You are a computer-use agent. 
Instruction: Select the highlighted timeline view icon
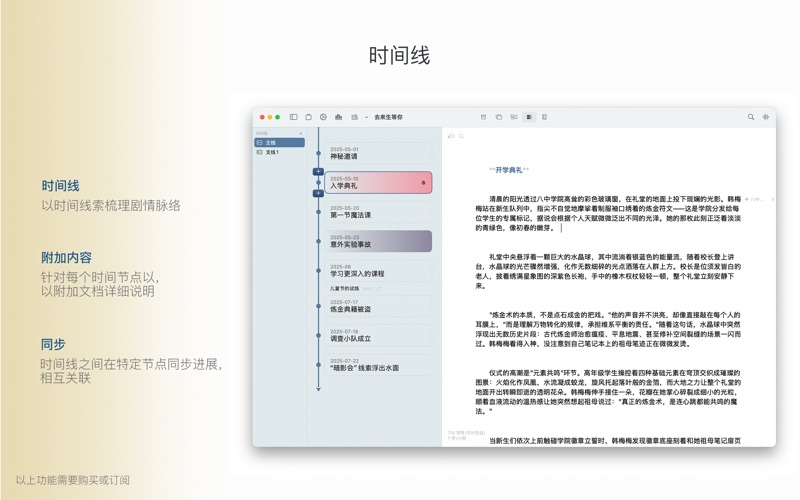pos(529,117)
